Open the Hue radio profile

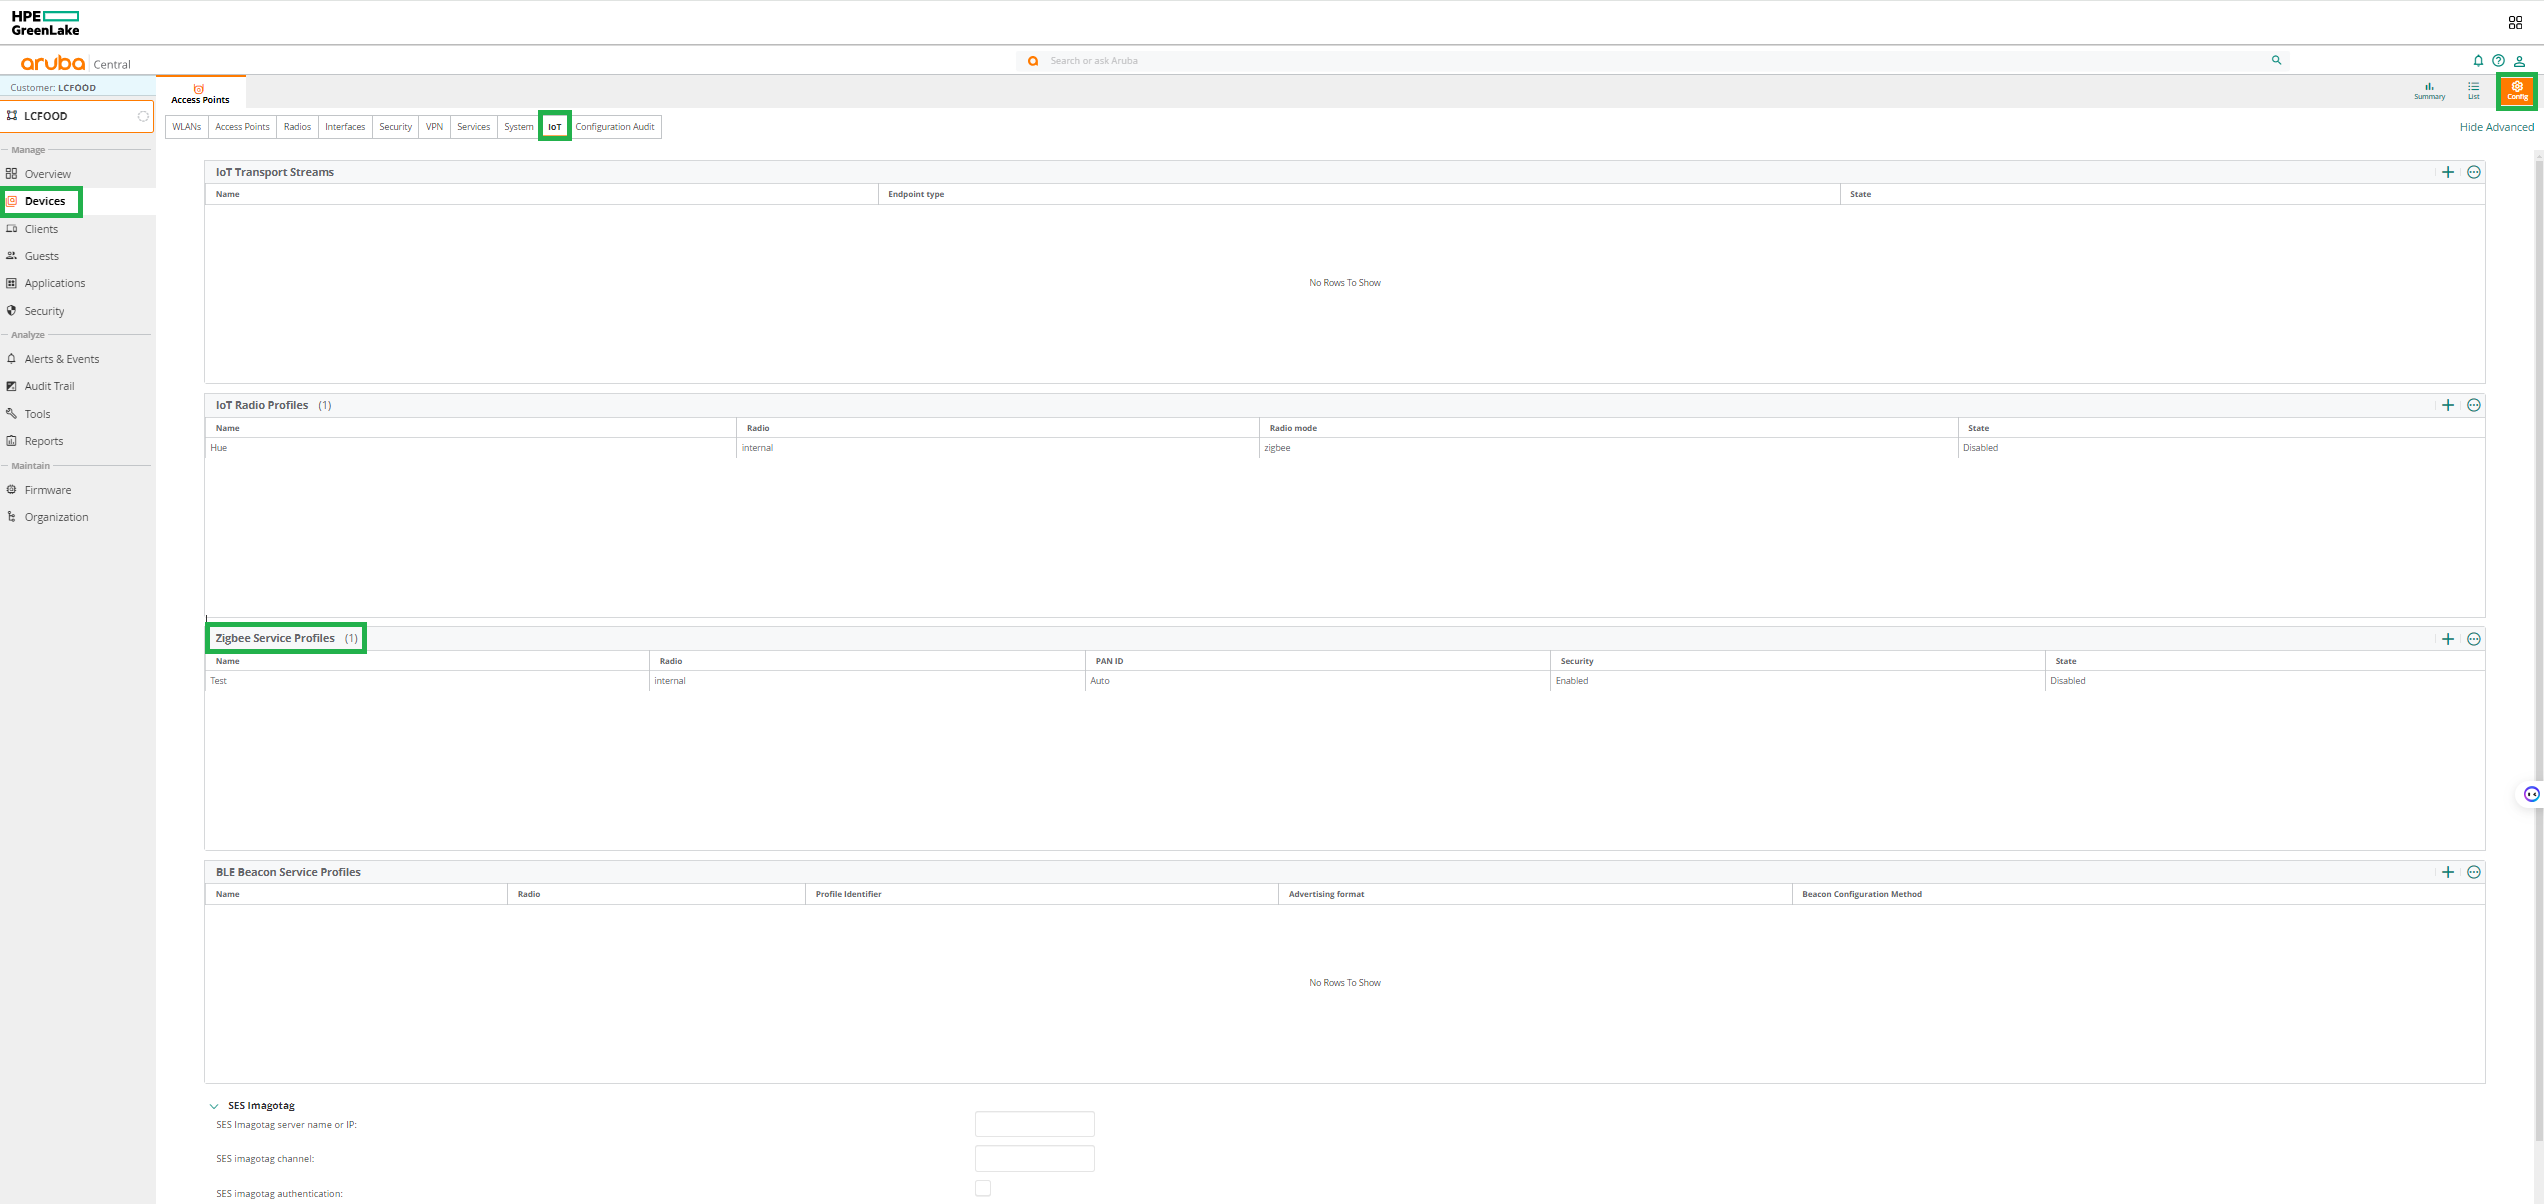[x=219, y=448]
